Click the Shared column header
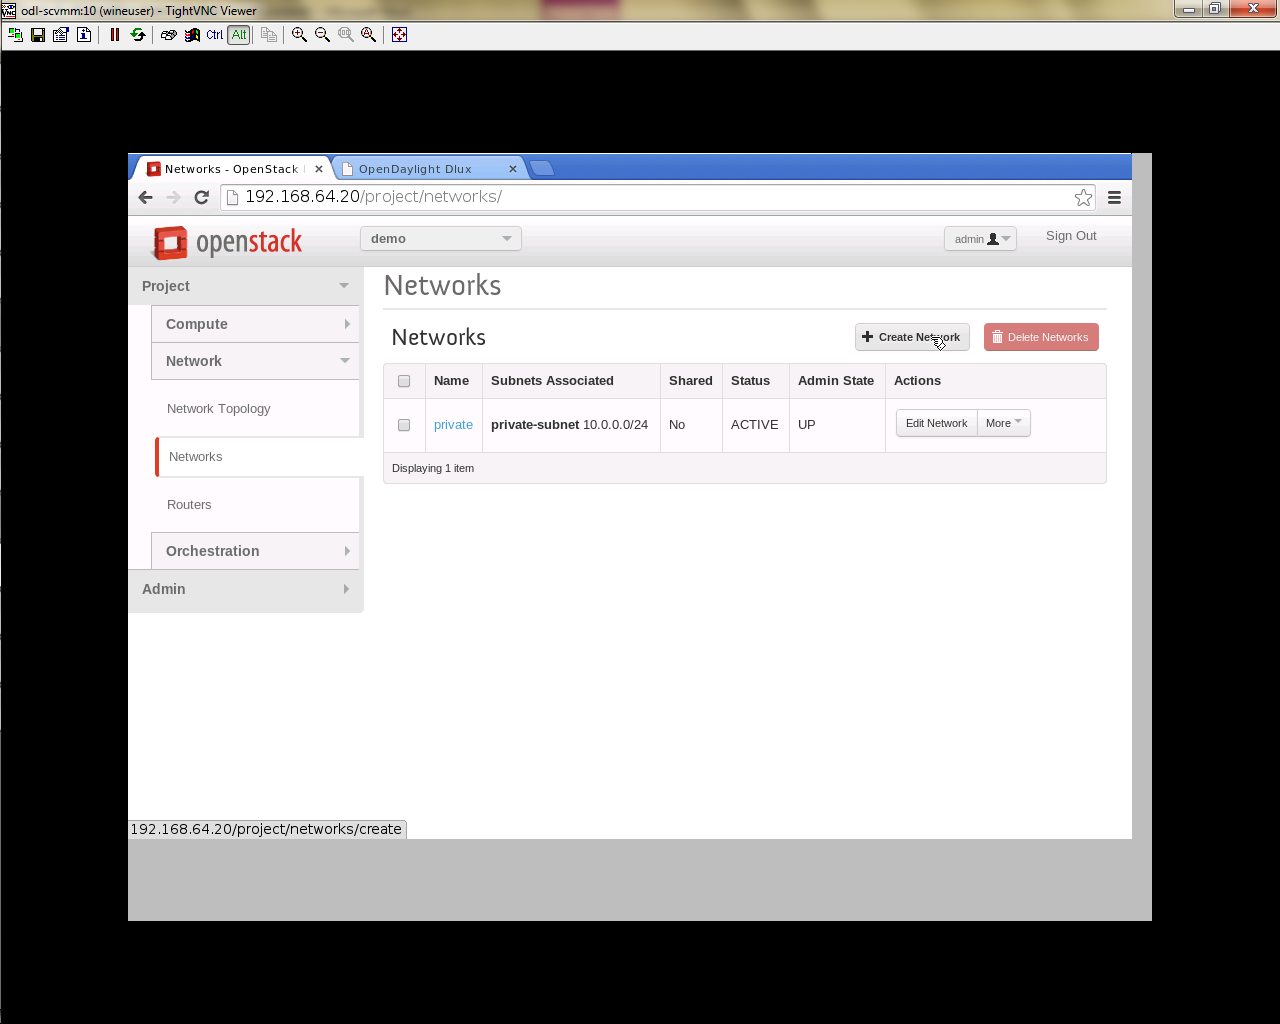1280x1024 pixels. click(x=691, y=381)
